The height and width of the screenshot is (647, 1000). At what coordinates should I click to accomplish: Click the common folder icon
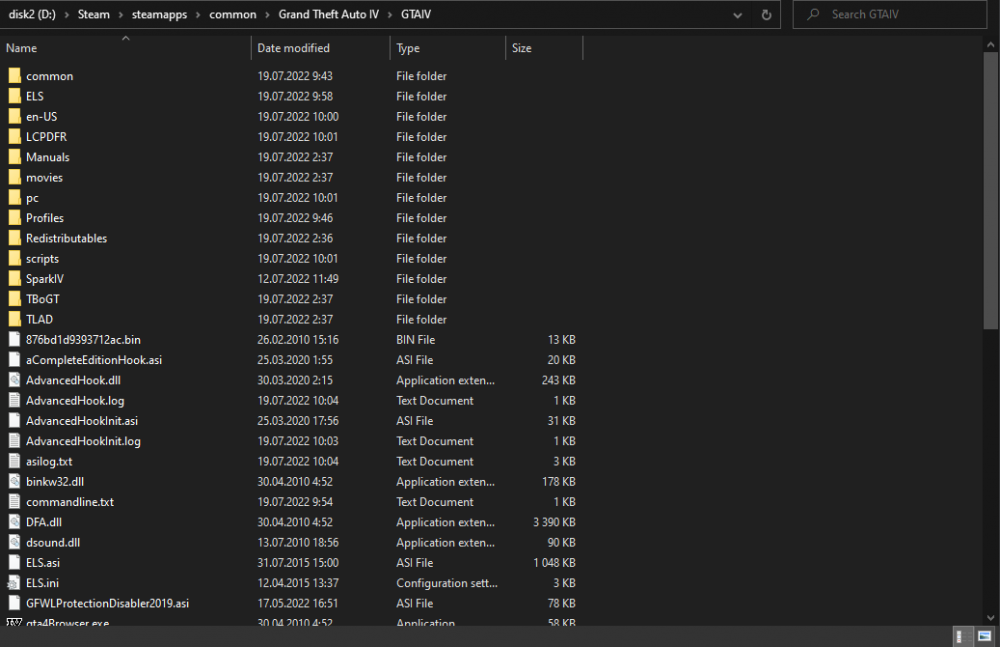(15, 76)
